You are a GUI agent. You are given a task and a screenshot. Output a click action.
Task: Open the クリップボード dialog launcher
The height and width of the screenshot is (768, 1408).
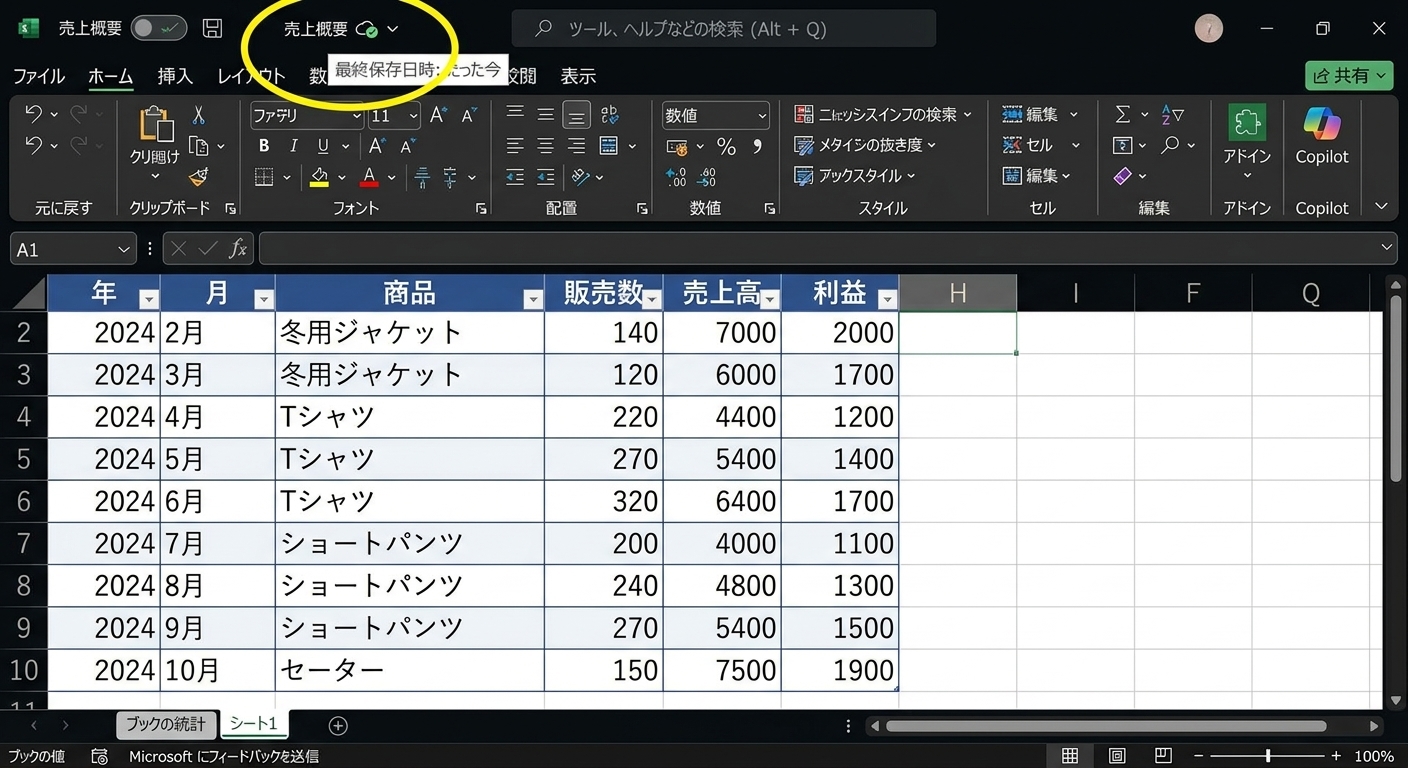pos(230,208)
